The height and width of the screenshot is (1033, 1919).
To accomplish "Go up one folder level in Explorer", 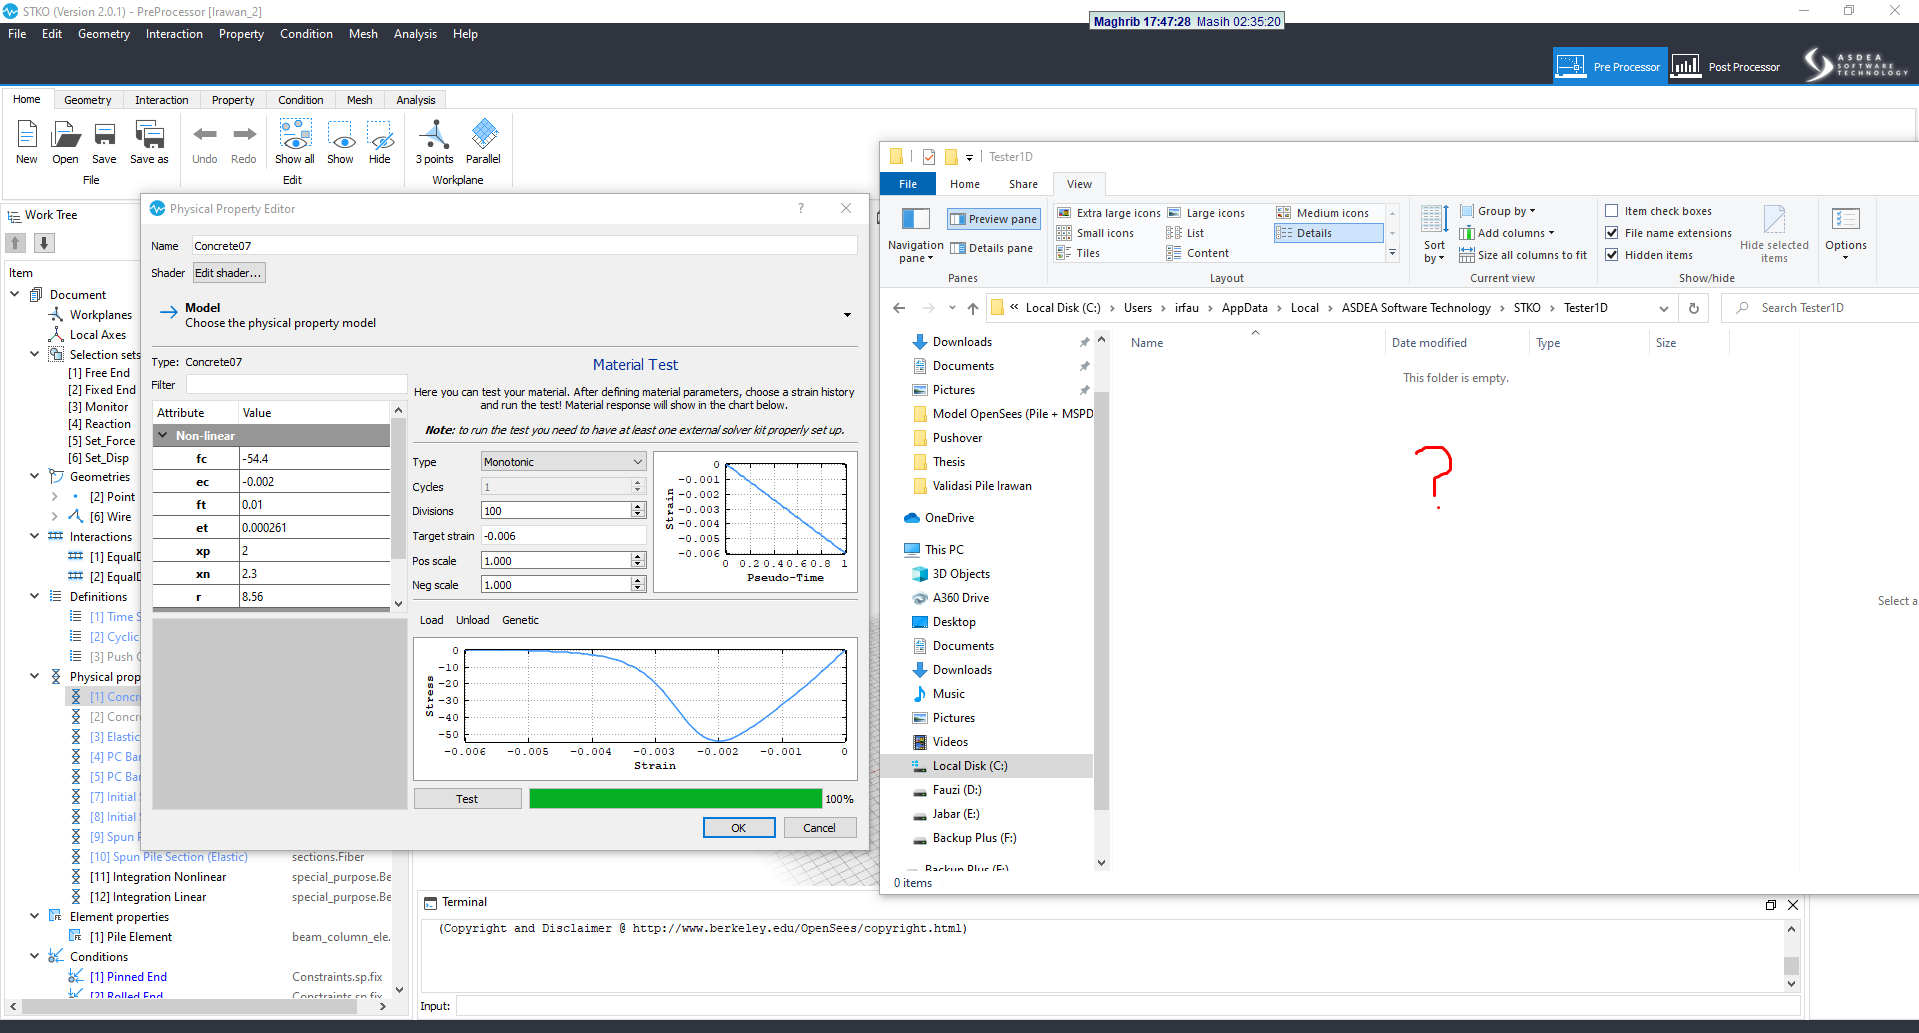I will coord(972,308).
